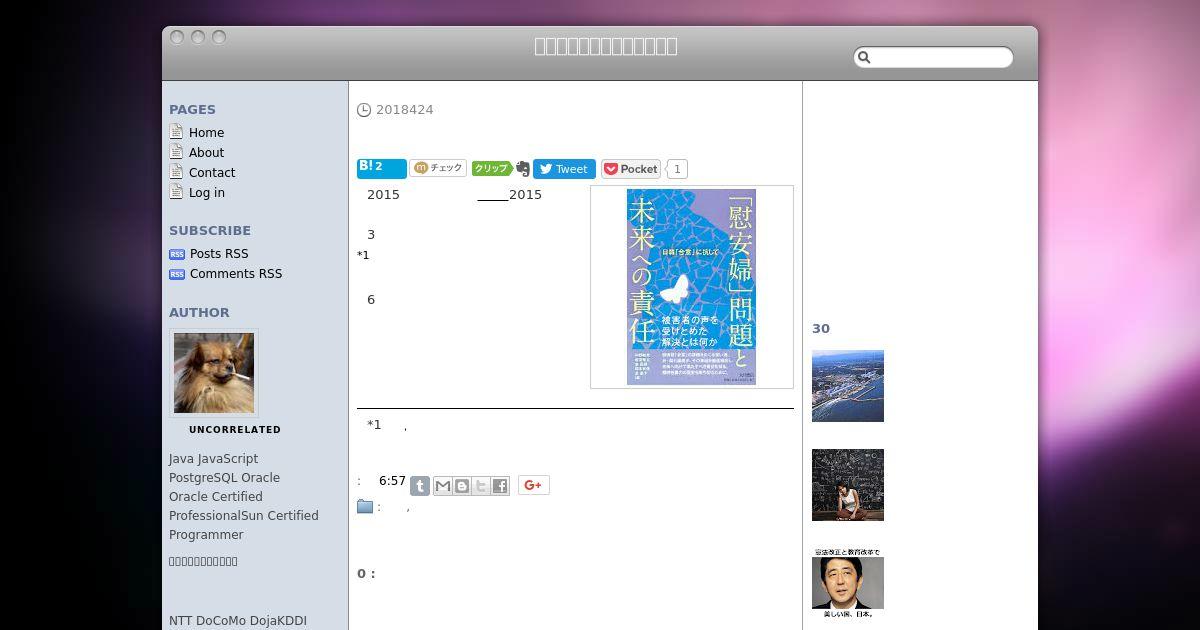Image resolution: width=1200 pixels, height=630 pixels.
Task: Share via Blogger icon
Action: [x=462, y=486]
